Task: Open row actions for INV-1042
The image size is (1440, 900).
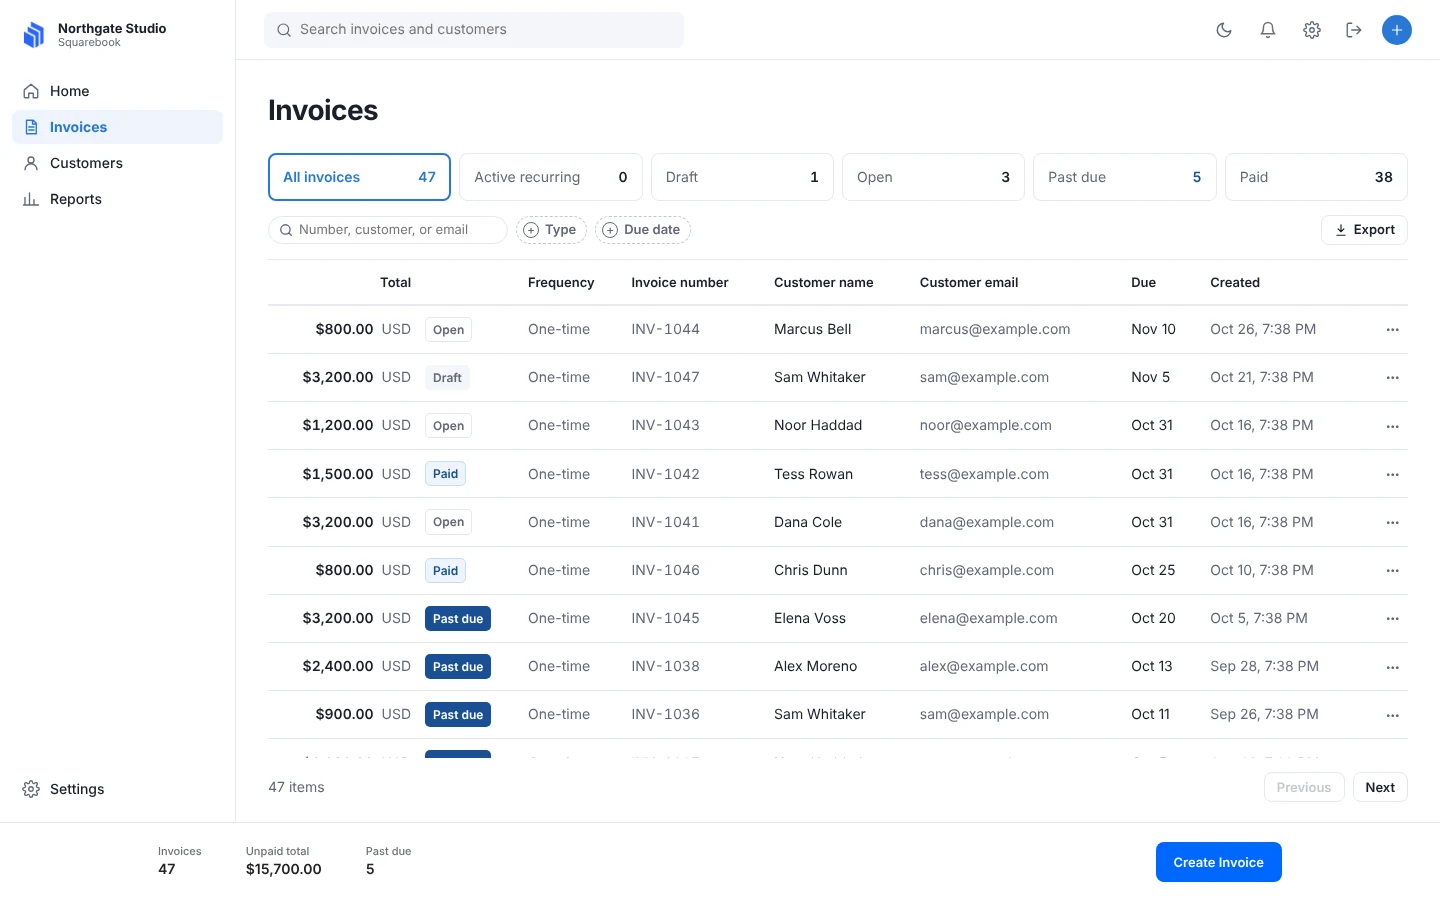Action: click(x=1393, y=474)
